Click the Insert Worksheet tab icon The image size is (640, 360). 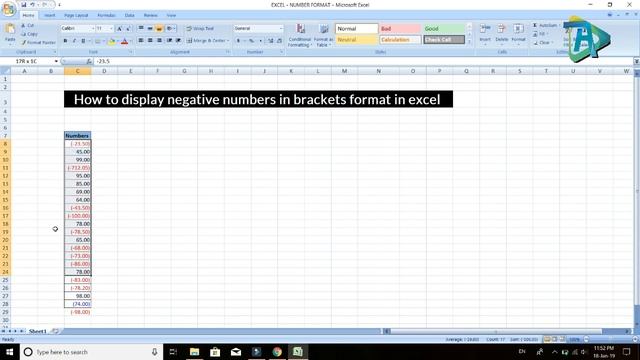point(56,331)
